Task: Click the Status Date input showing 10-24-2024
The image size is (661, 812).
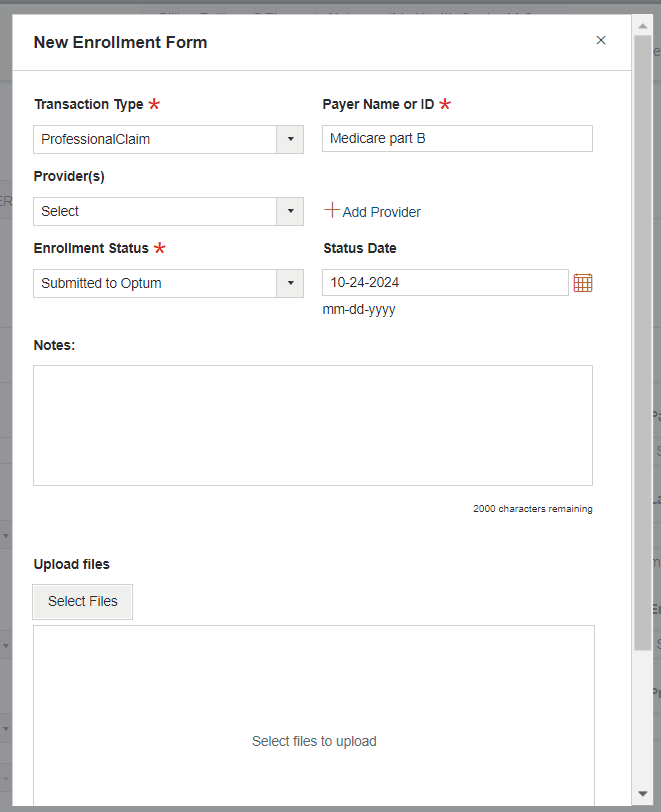Action: 444,282
